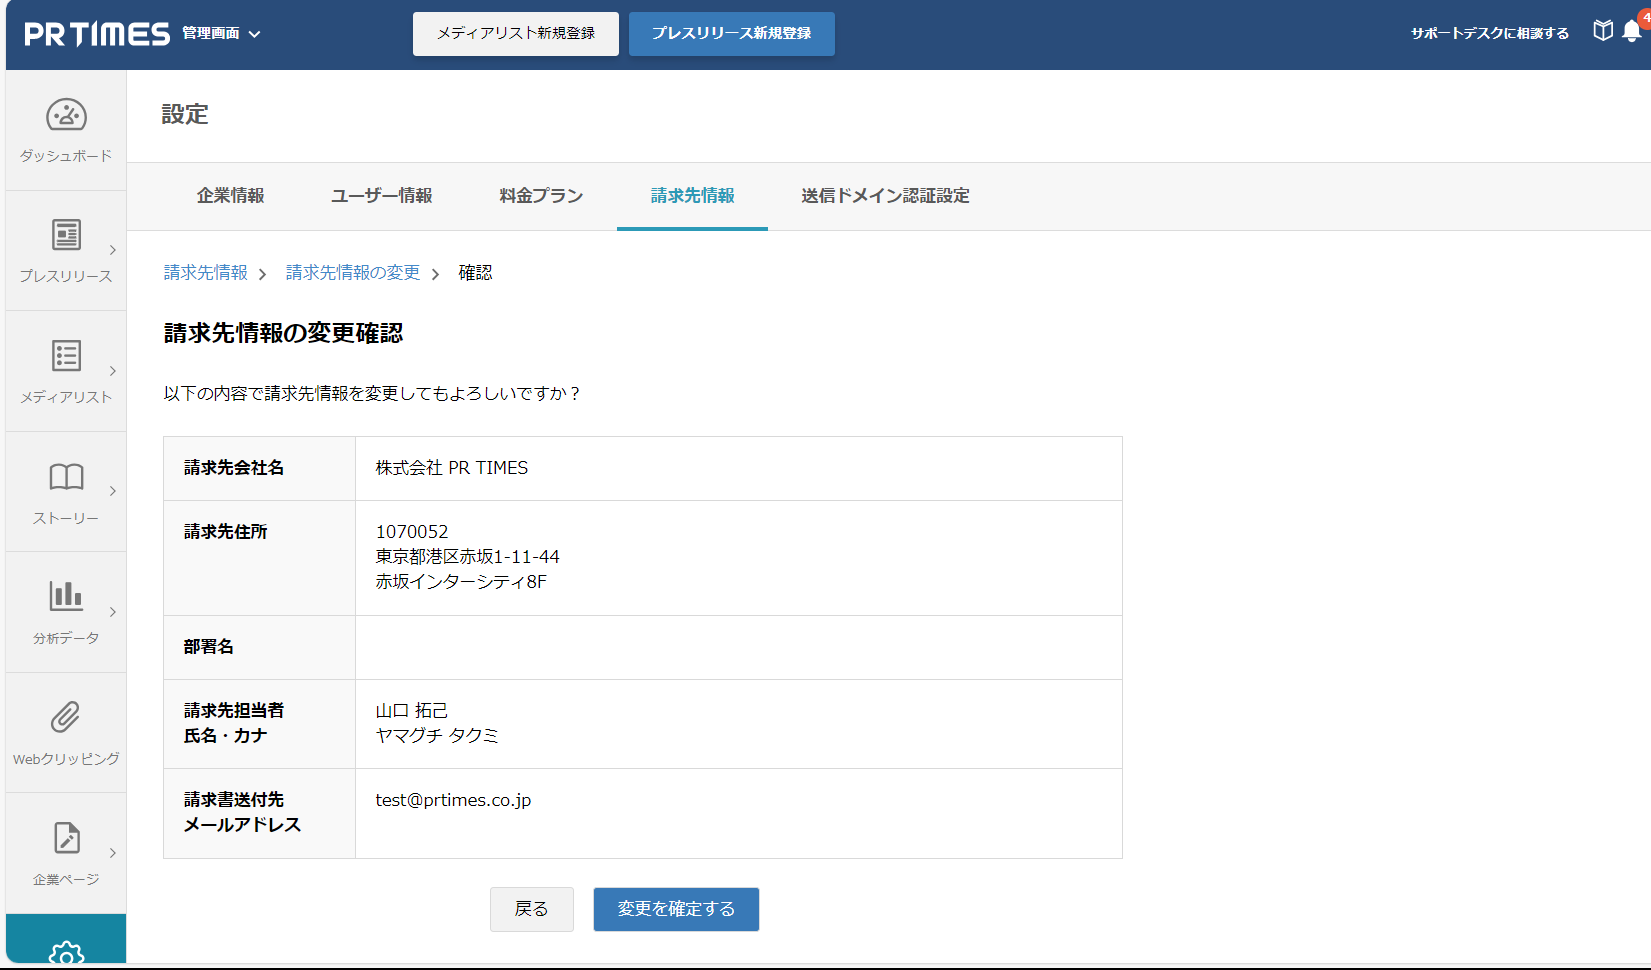Viewport: 1651px width, 970px height.
Task: Click the 変更を確定する button
Action: (x=676, y=909)
